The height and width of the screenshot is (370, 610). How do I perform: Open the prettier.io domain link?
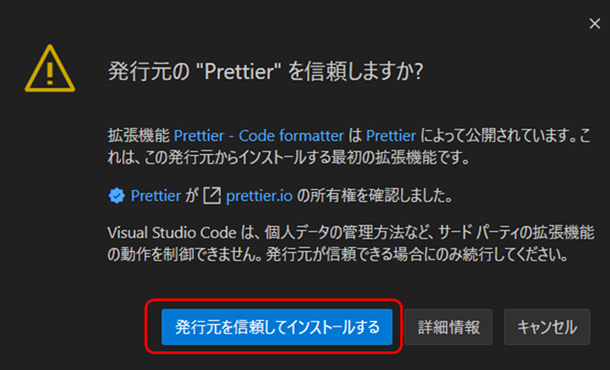tap(259, 196)
